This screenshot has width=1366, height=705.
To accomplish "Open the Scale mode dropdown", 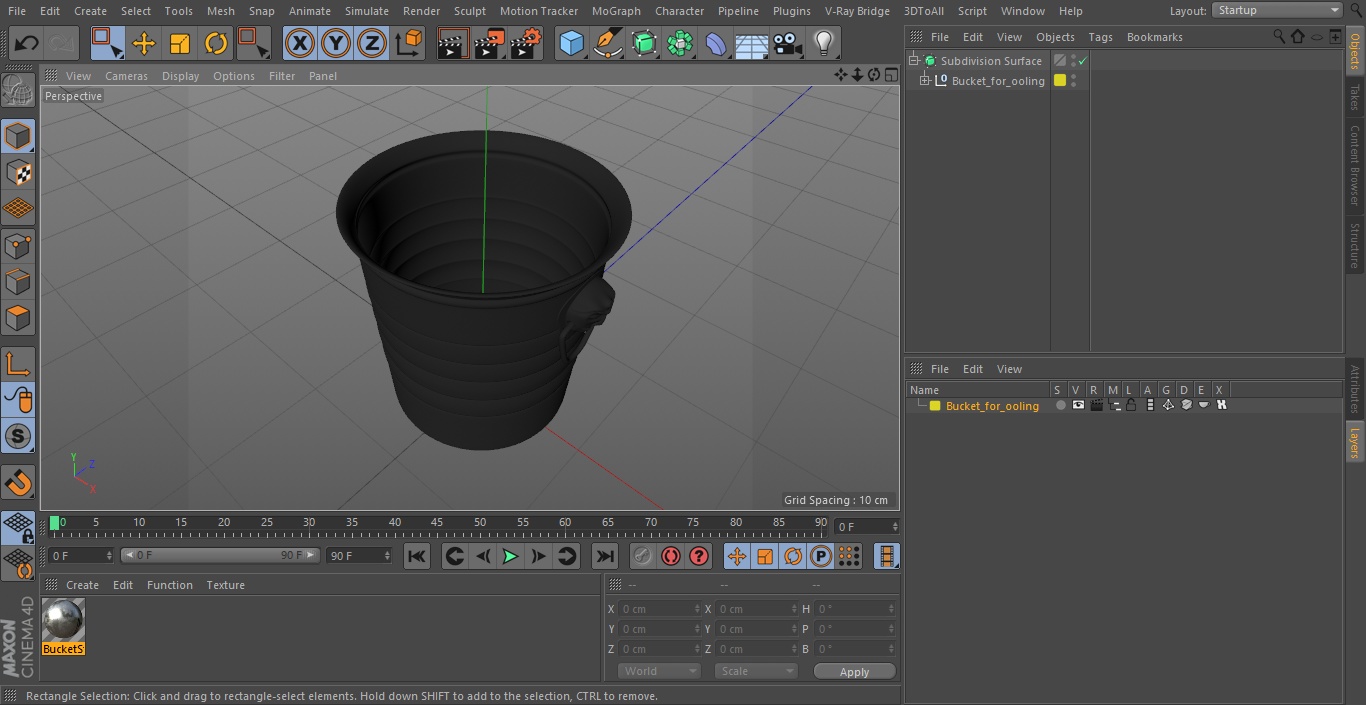I will (x=756, y=671).
